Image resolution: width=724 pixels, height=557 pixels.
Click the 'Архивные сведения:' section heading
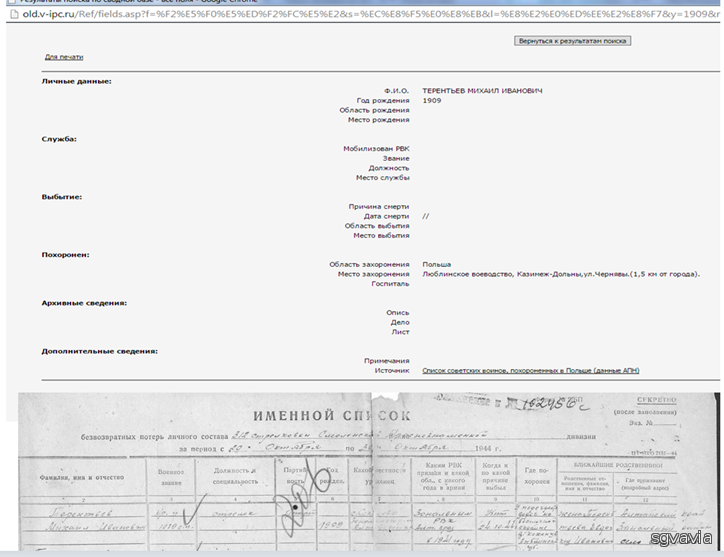tap(84, 303)
